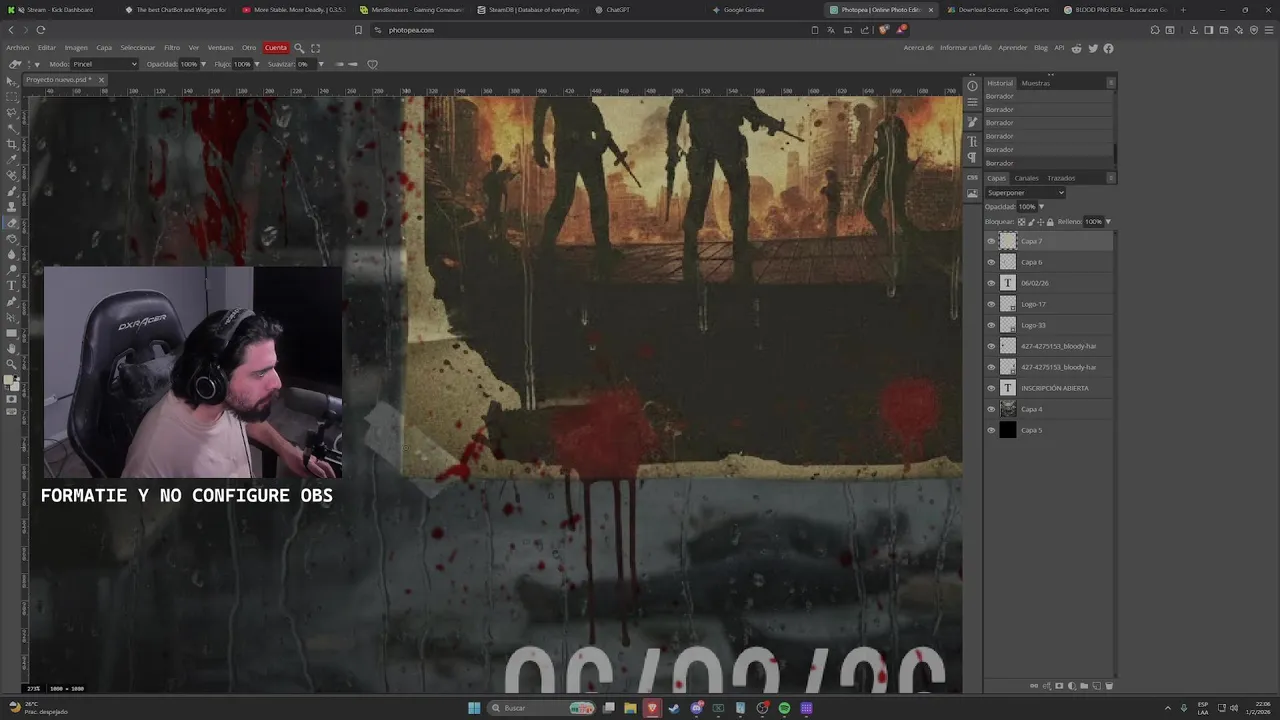Select the Move tool in toolbar
This screenshot has width=1280, height=720.
[x=12, y=81]
